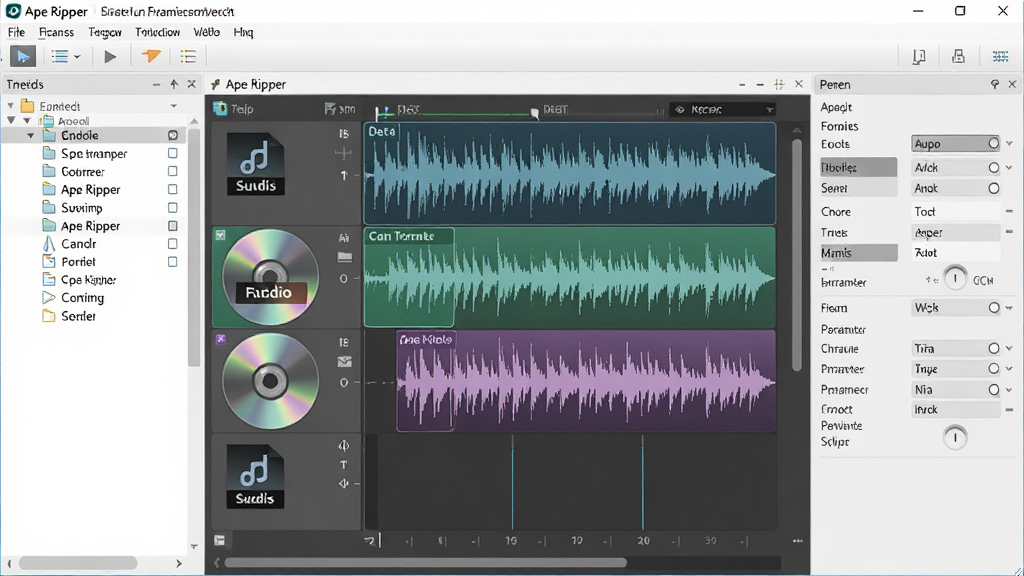Click the folder icon on the Fiudio track
Image resolution: width=1024 pixels, height=576 pixels.
344,258
